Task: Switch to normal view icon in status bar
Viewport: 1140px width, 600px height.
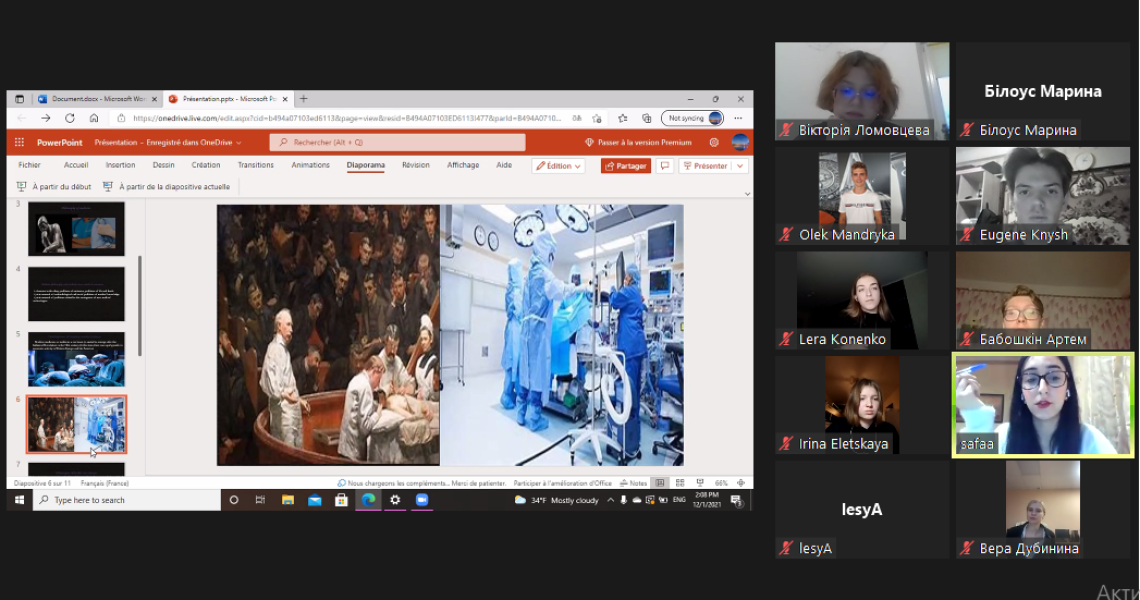Action: pyautogui.click(x=660, y=483)
